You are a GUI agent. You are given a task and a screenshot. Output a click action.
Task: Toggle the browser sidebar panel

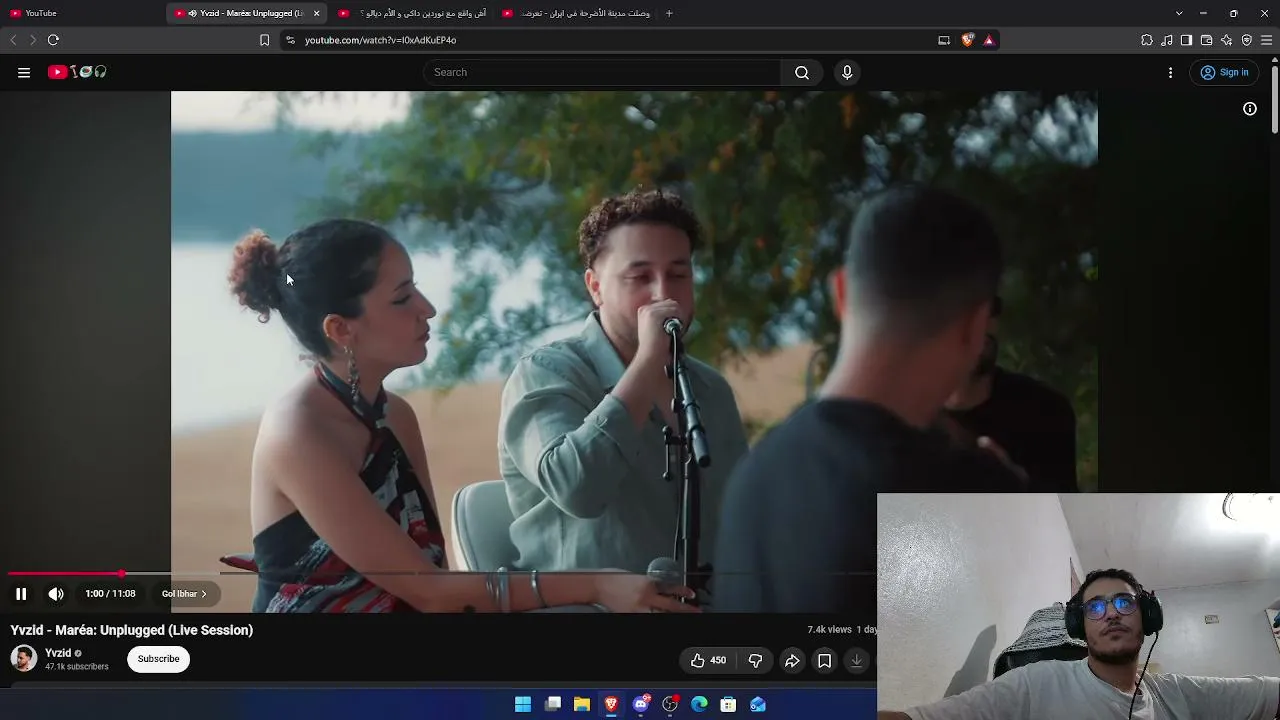[1186, 40]
